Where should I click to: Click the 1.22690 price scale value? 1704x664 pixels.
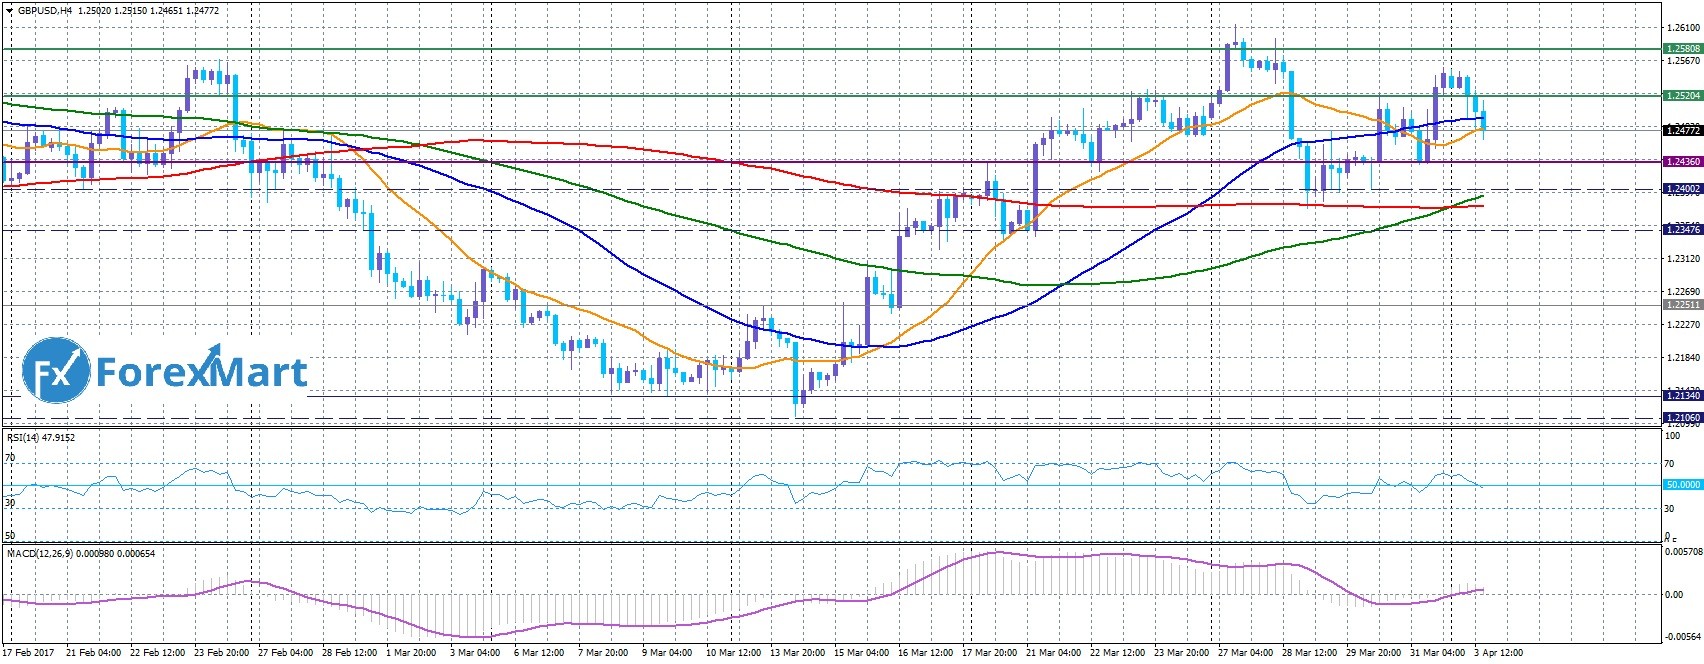click(1684, 292)
